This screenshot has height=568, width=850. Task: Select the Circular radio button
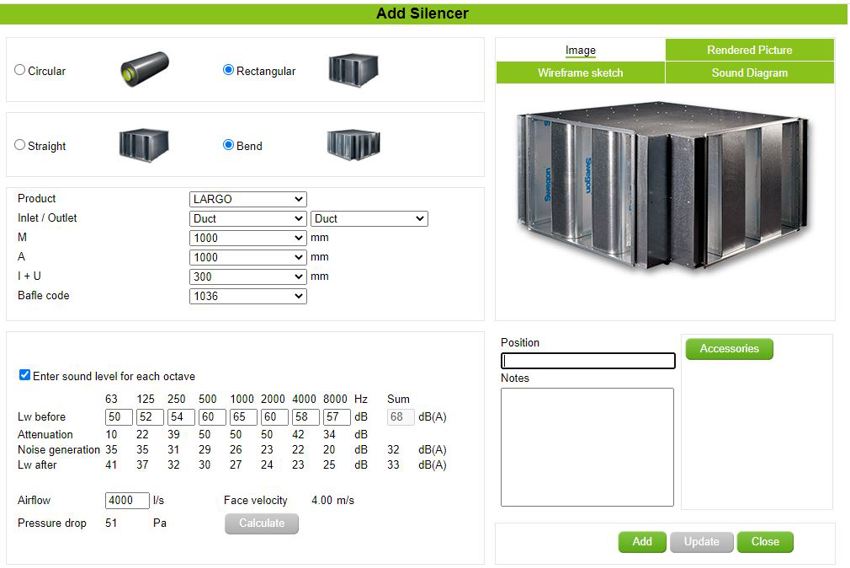[20, 70]
